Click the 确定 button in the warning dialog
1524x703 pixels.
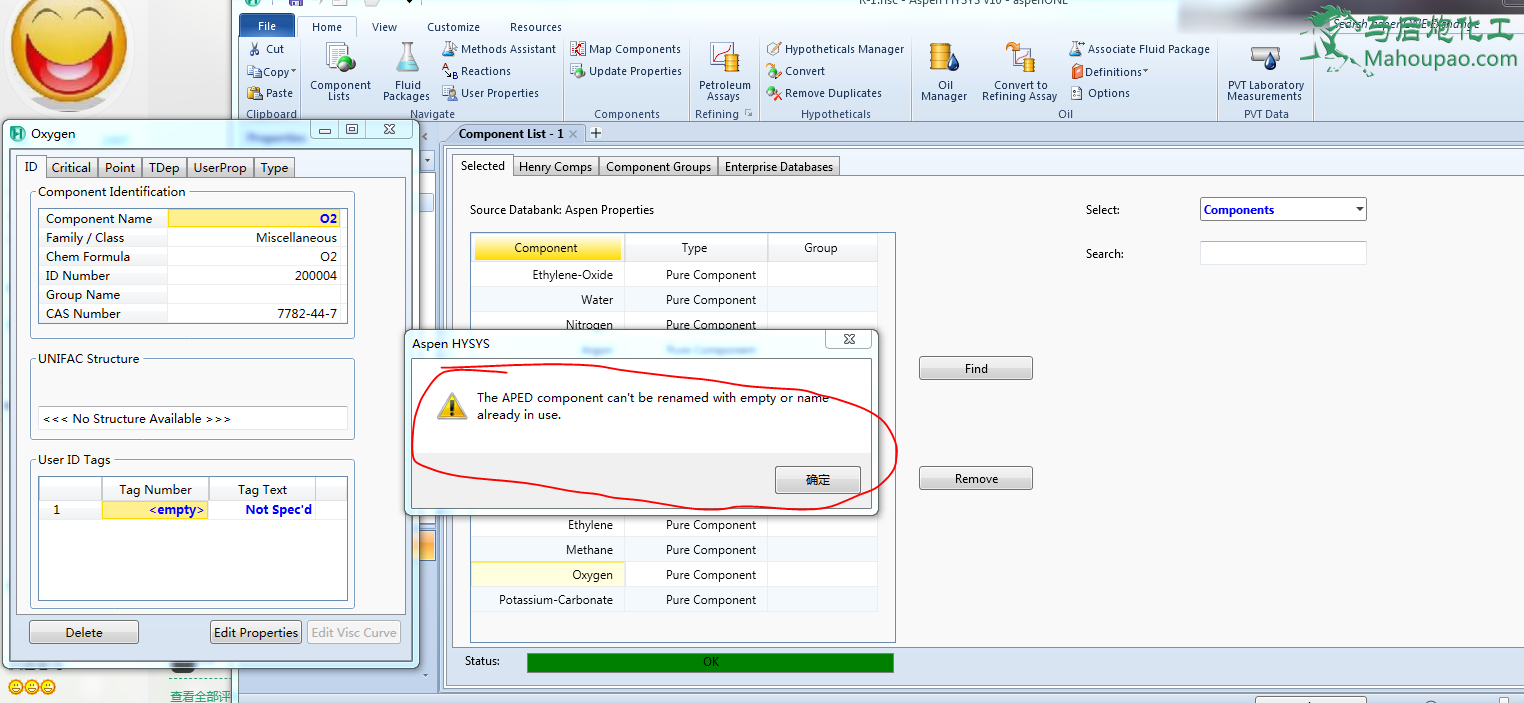coord(817,480)
